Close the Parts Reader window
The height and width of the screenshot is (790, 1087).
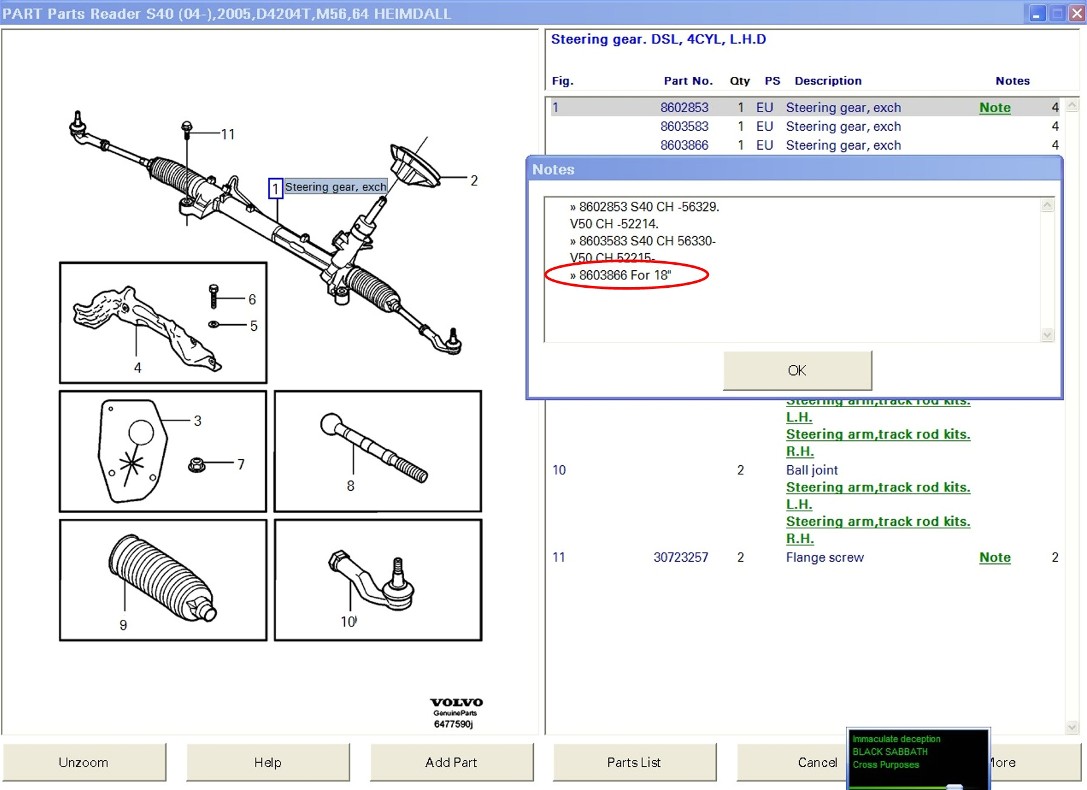point(1077,13)
